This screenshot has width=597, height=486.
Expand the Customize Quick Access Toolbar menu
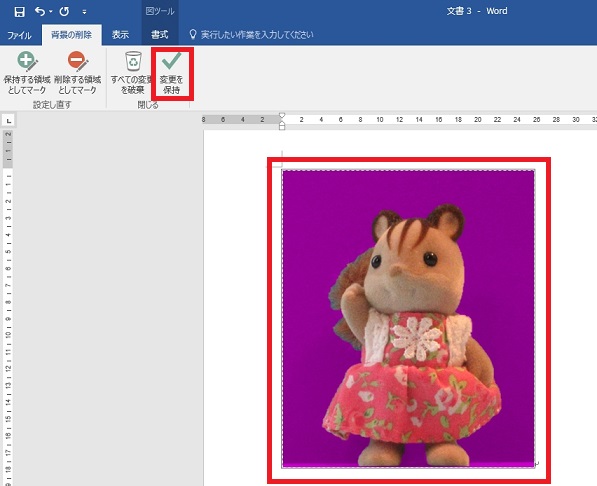tap(84, 12)
